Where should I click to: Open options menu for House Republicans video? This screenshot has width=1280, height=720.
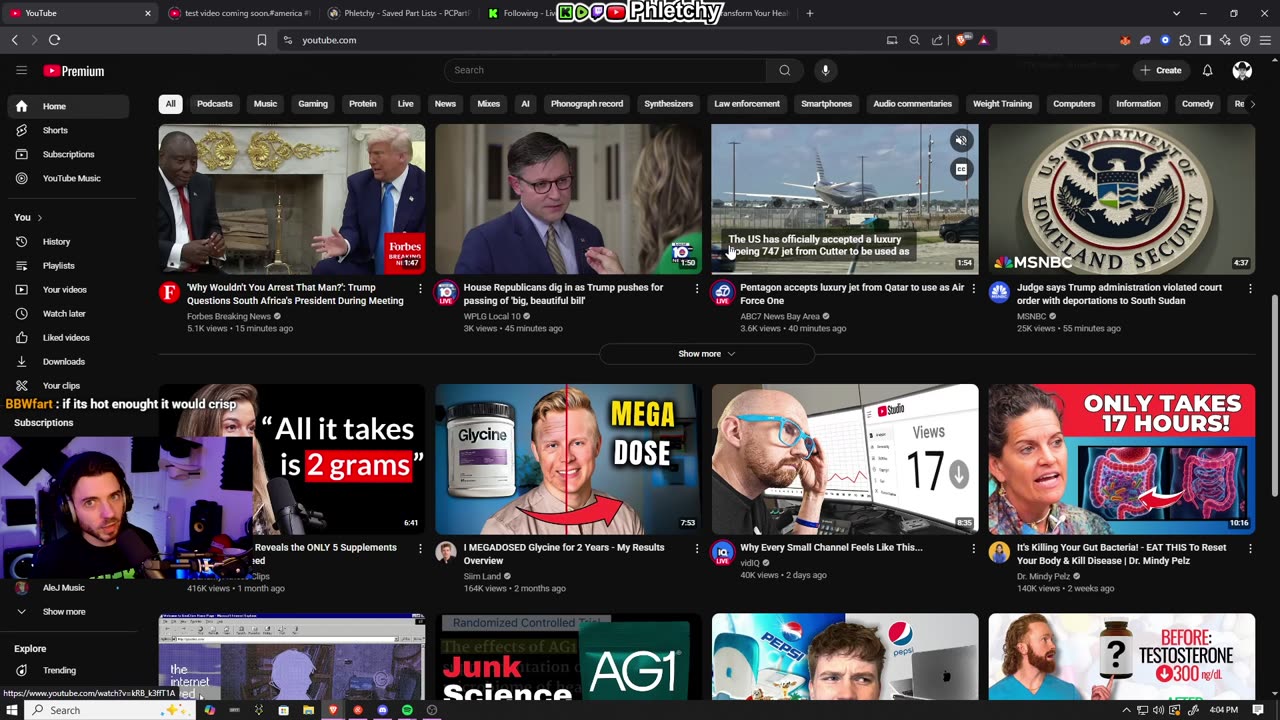697,289
